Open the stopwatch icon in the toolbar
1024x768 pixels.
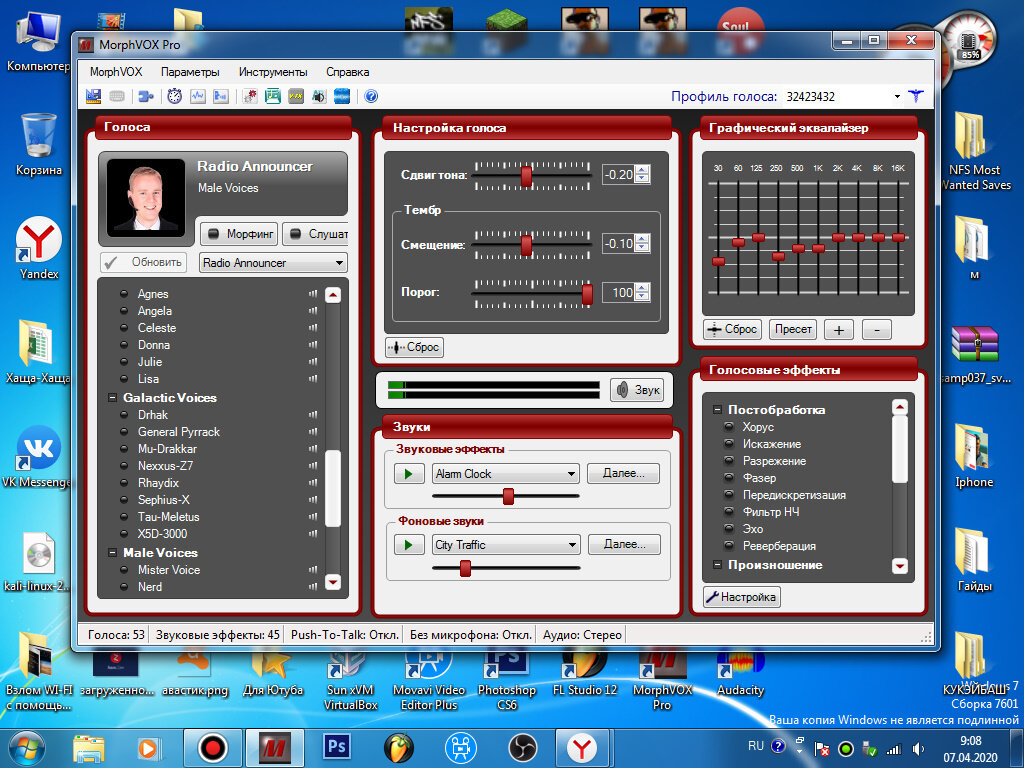(174, 97)
